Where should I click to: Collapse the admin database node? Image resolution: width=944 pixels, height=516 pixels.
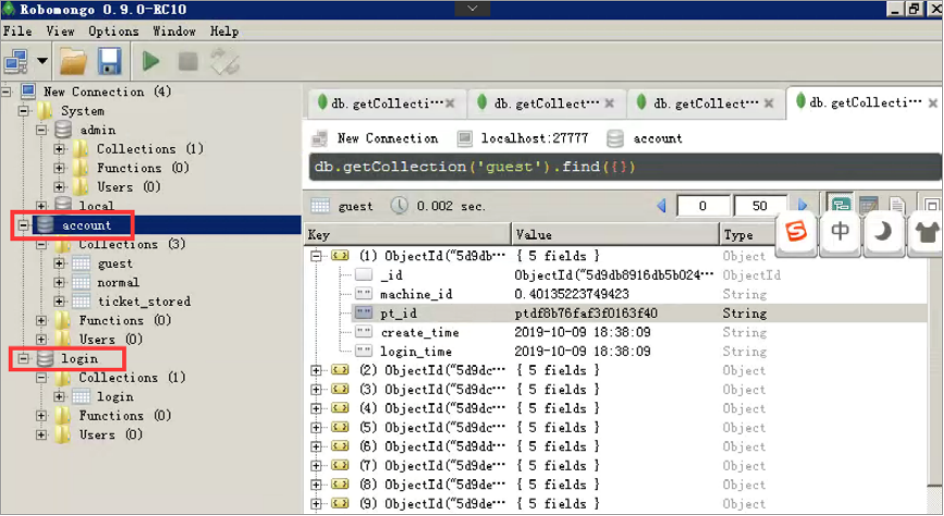41,130
